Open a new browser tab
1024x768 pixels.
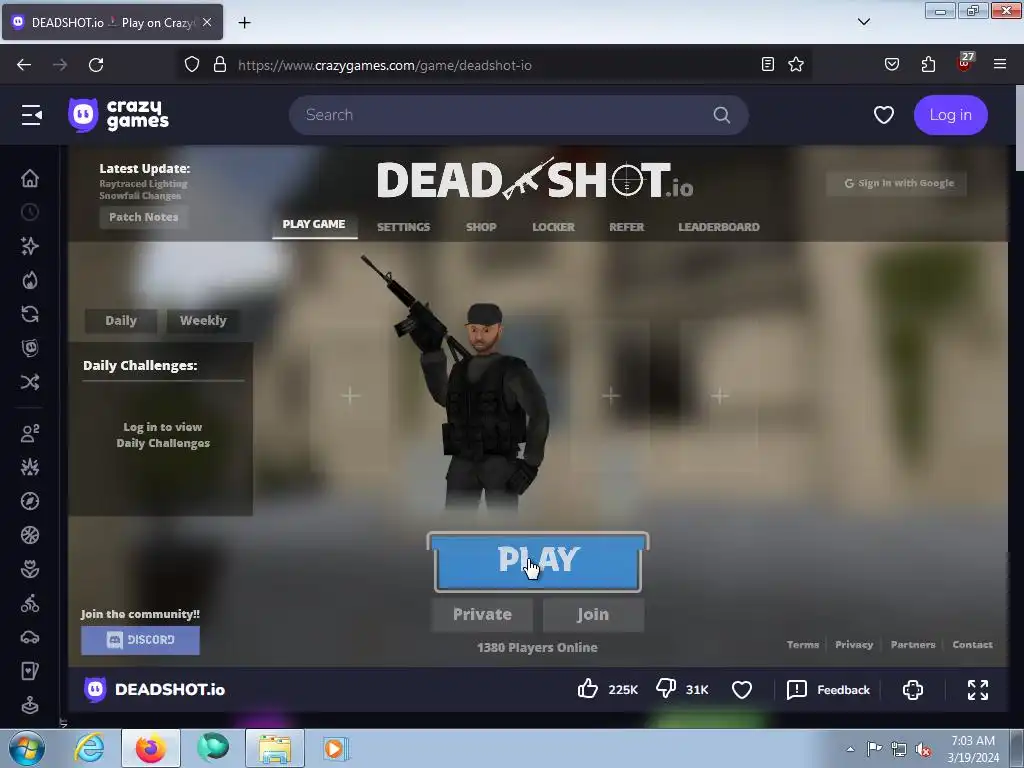244,23
